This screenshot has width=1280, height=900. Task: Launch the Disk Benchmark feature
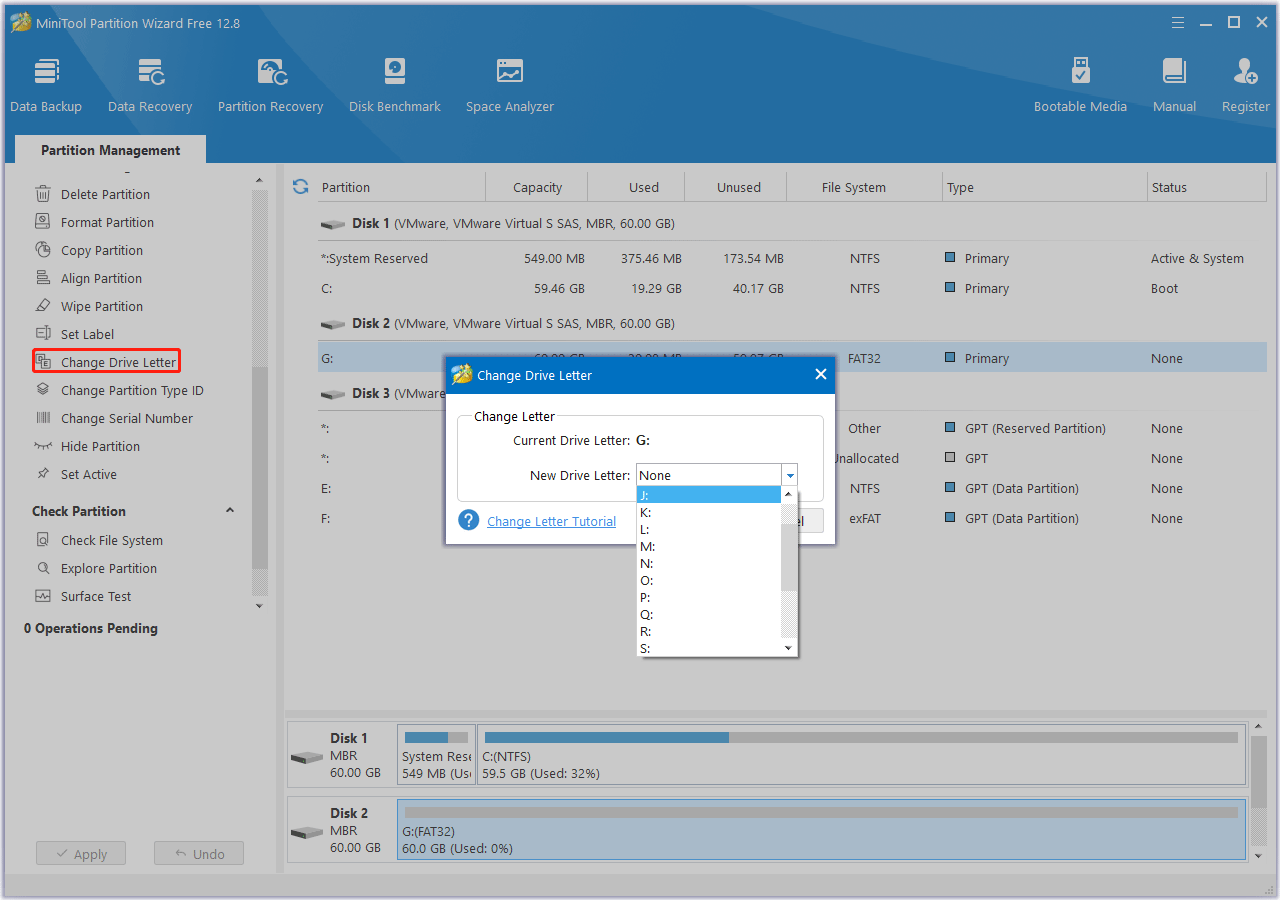click(394, 82)
